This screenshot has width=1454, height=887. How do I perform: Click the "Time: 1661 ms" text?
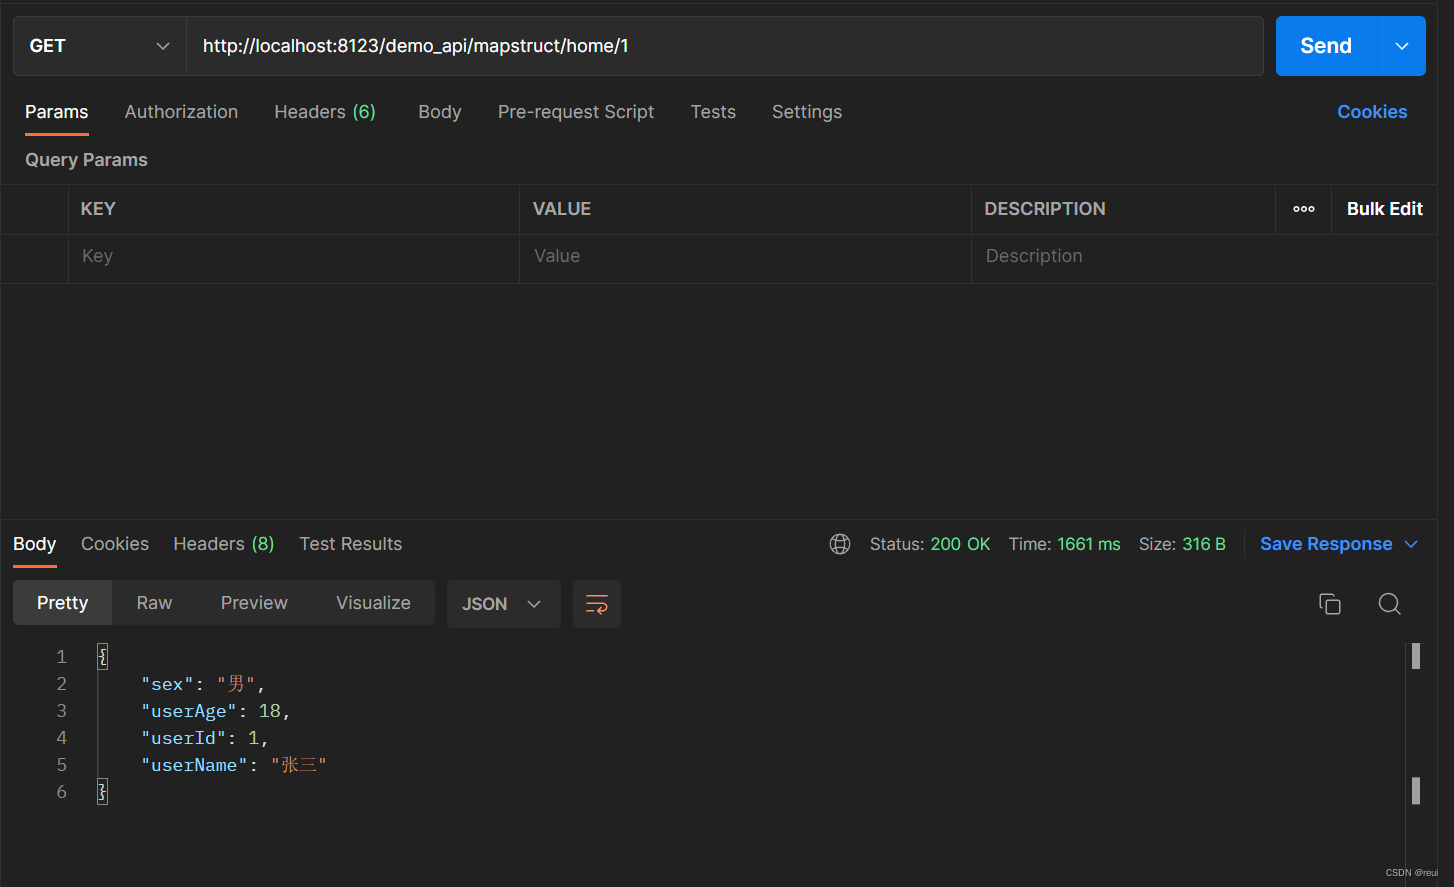pyautogui.click(x=1064, y=544)
